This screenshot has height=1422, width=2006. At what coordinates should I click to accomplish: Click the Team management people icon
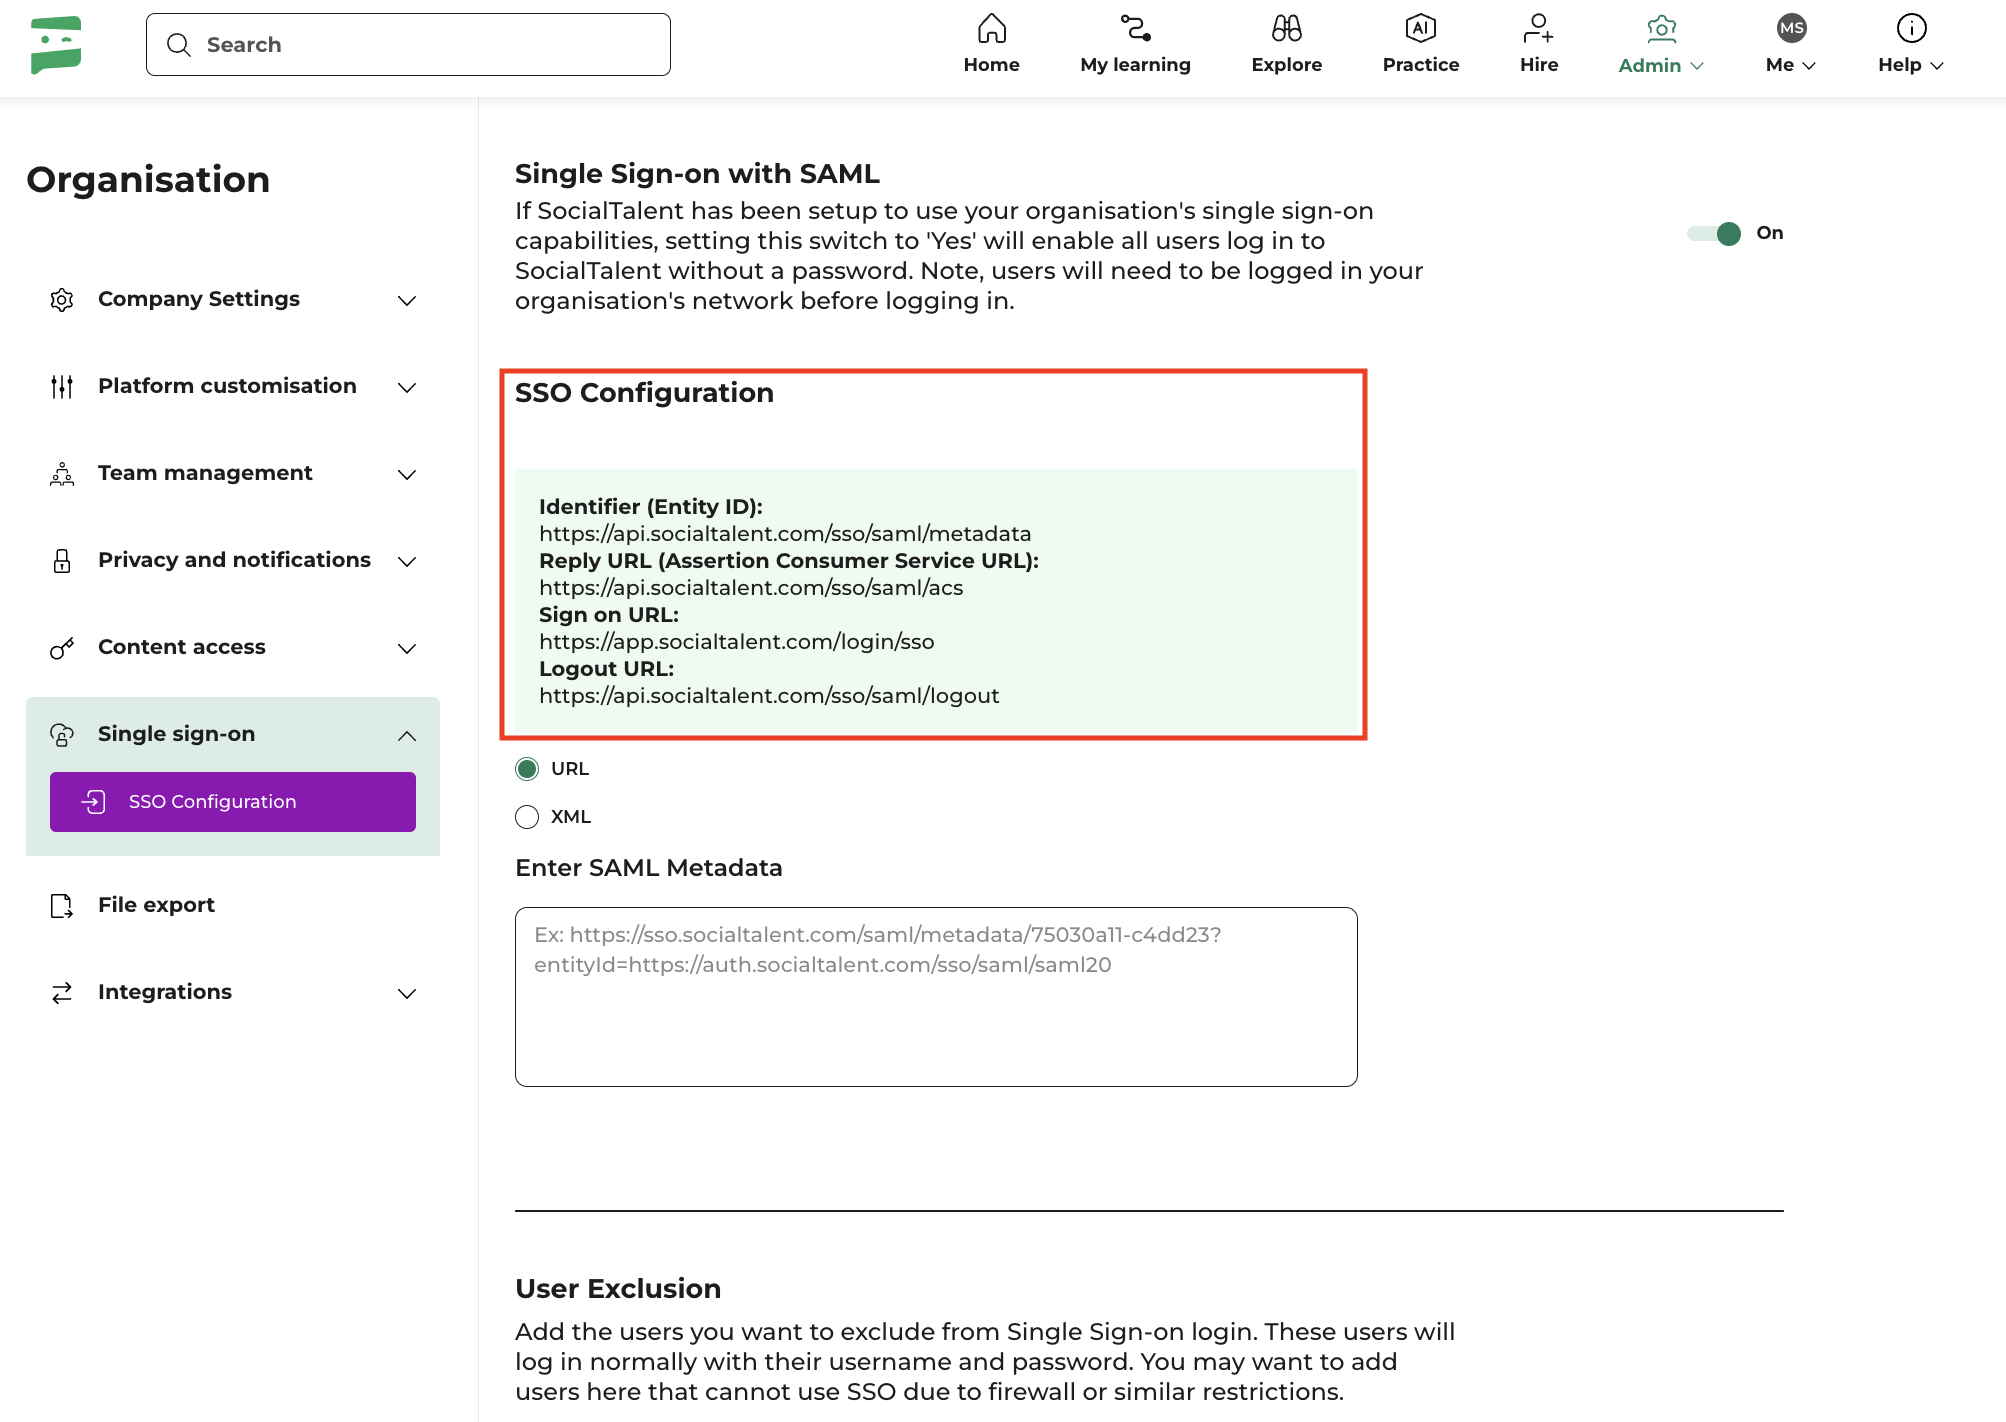tap(62, 474)
